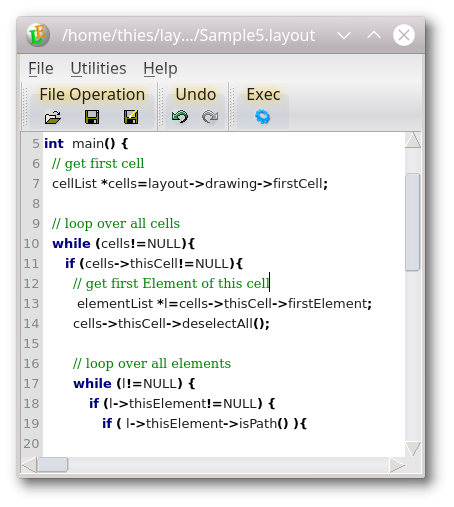
Task: Click the 'while (cells!=NULL){' line
Action: 123,244
